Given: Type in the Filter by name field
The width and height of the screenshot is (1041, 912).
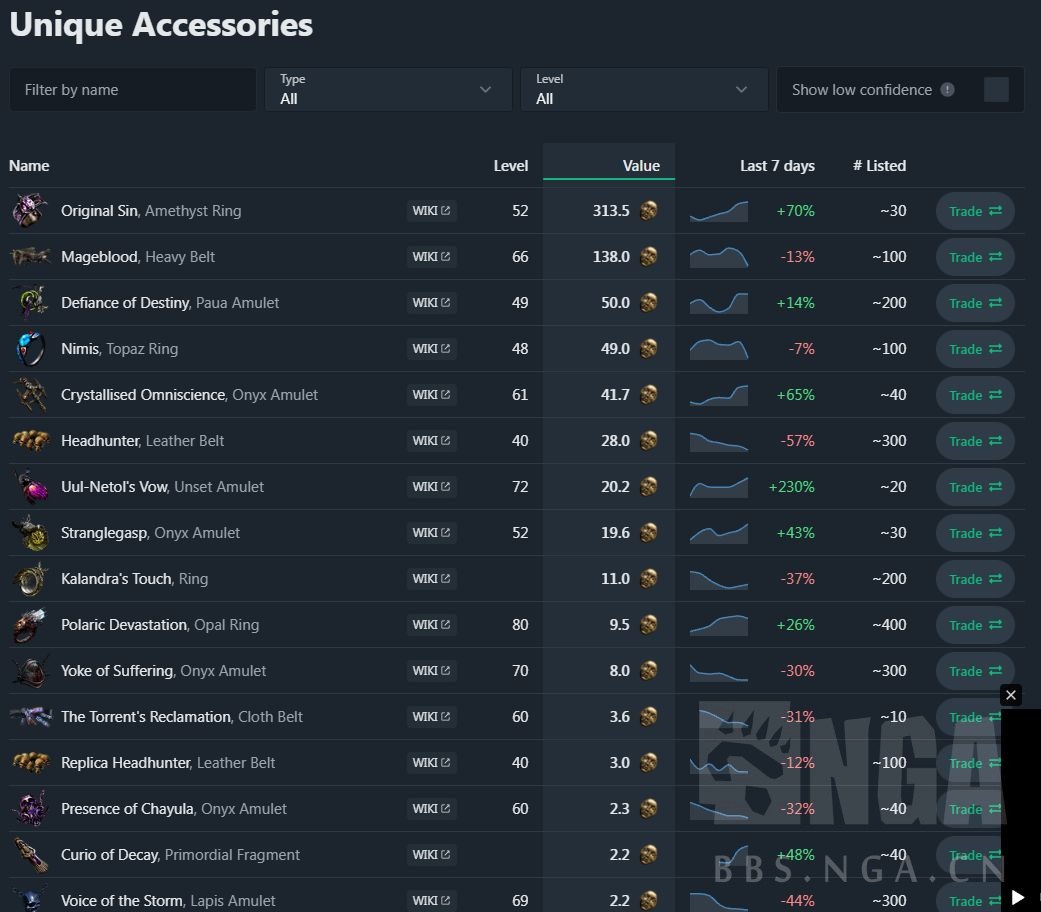Looking at the screenshot, I should click(x=133, y=90).
